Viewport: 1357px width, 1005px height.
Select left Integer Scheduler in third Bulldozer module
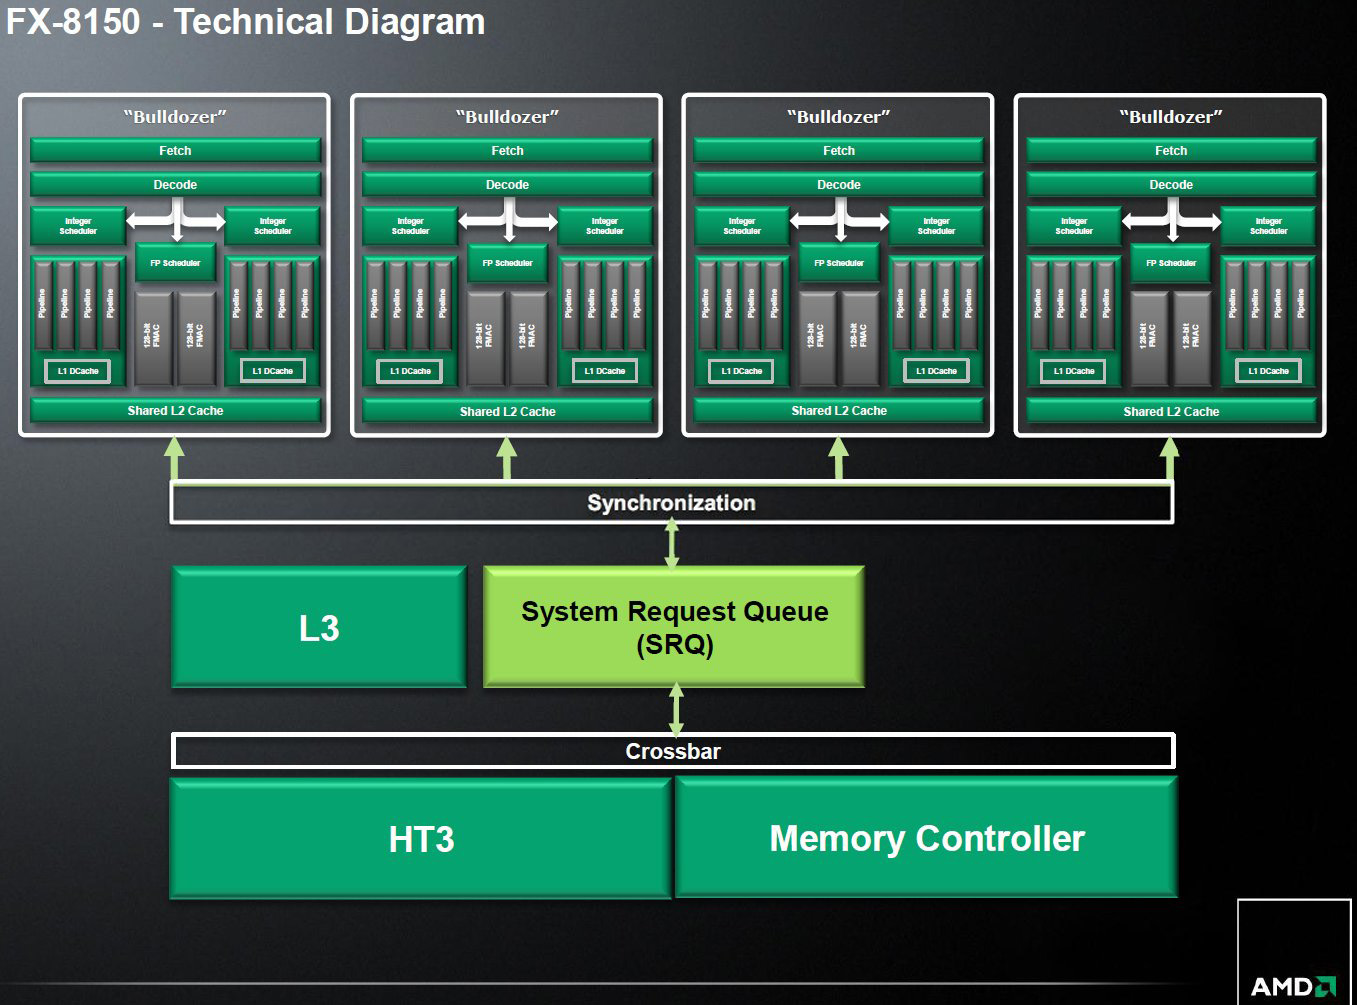[x=742, y=226]
